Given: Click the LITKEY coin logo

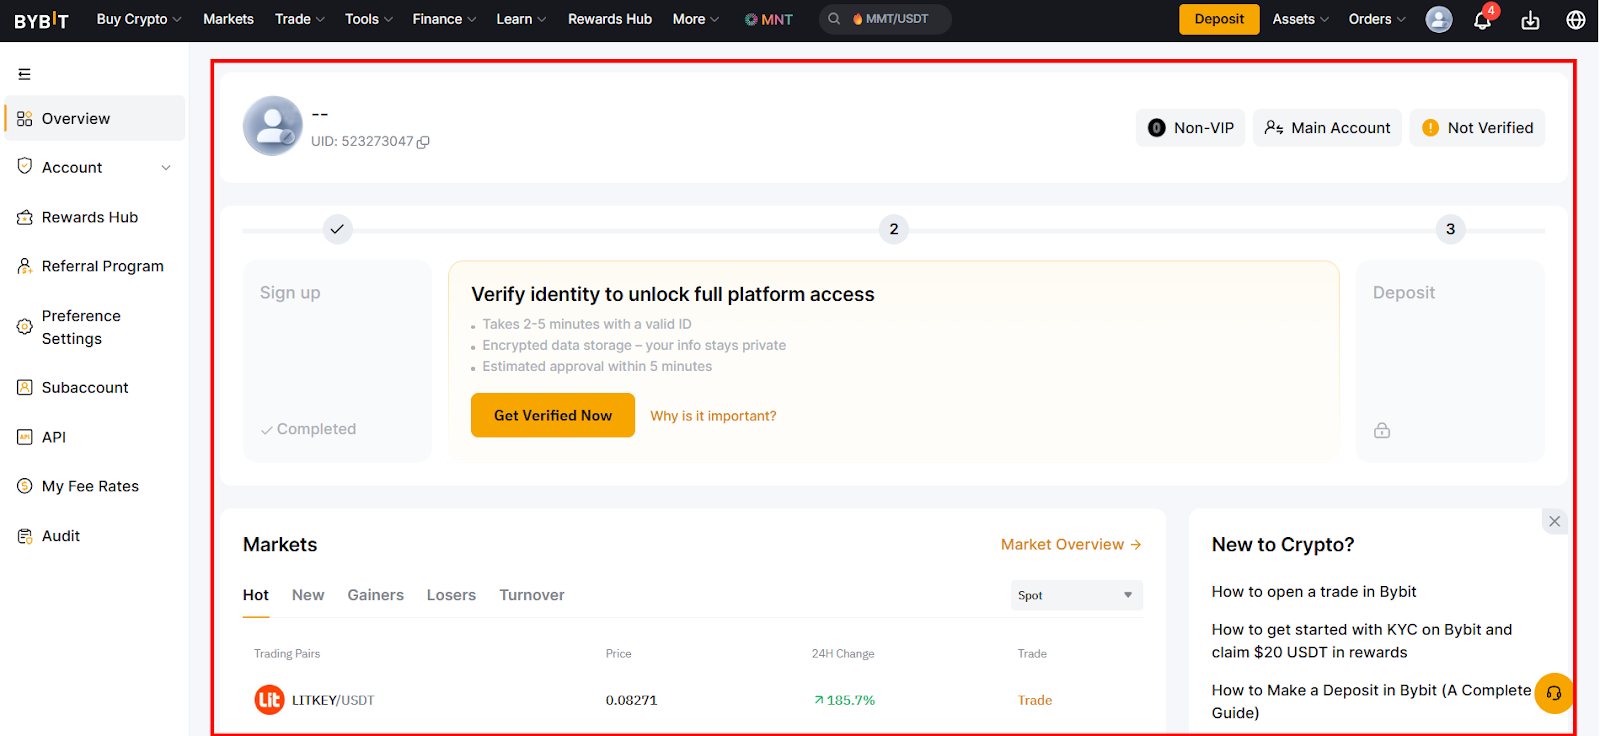Looking at the screenshot, I should pos(269,700).
